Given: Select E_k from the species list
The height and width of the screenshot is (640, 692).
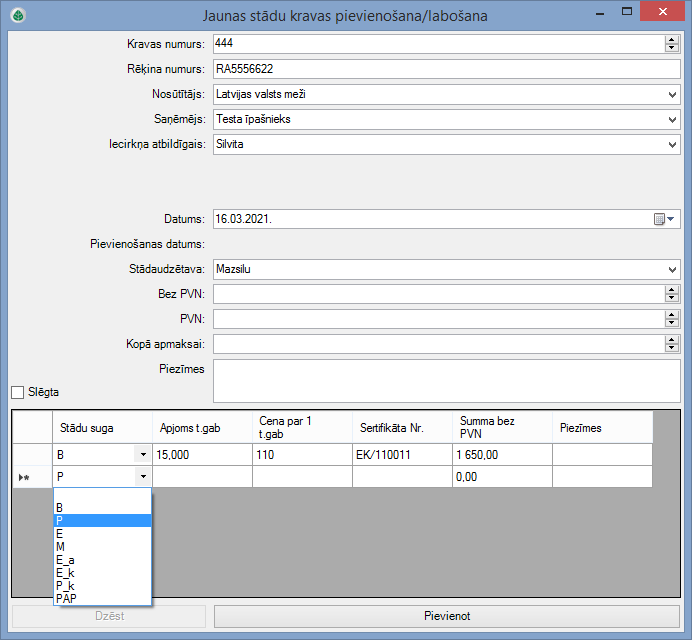Looking at the screenshot, I should 102,573.
